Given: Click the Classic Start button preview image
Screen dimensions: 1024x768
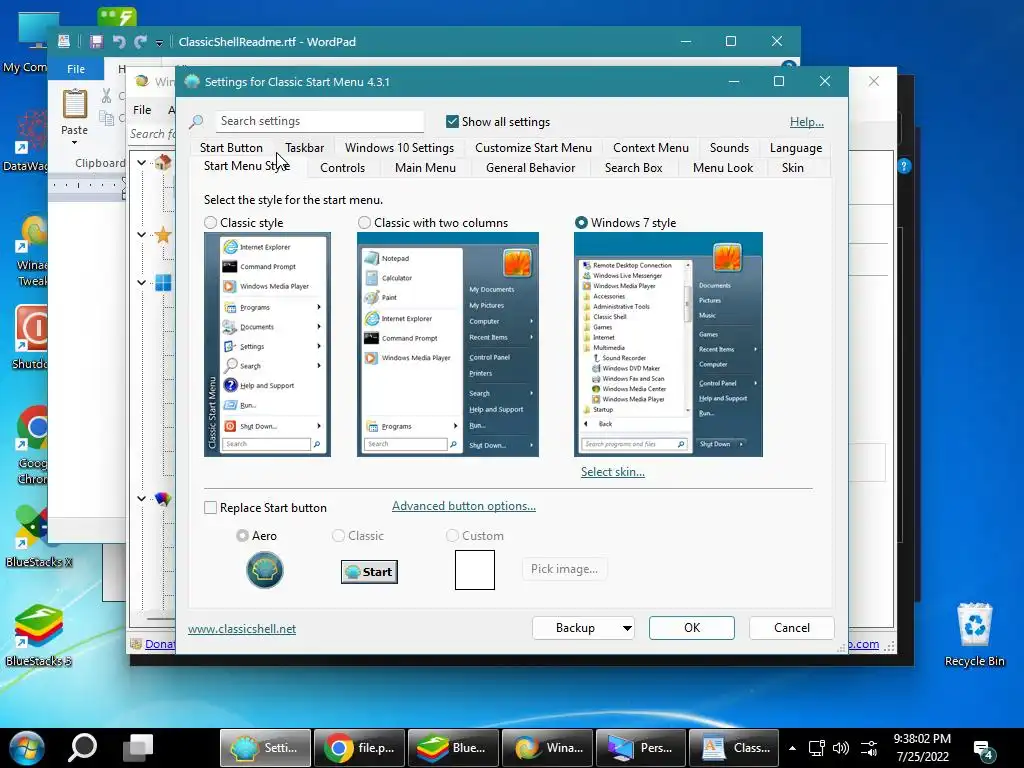Looking at the screenshot, I should [369, 571].
